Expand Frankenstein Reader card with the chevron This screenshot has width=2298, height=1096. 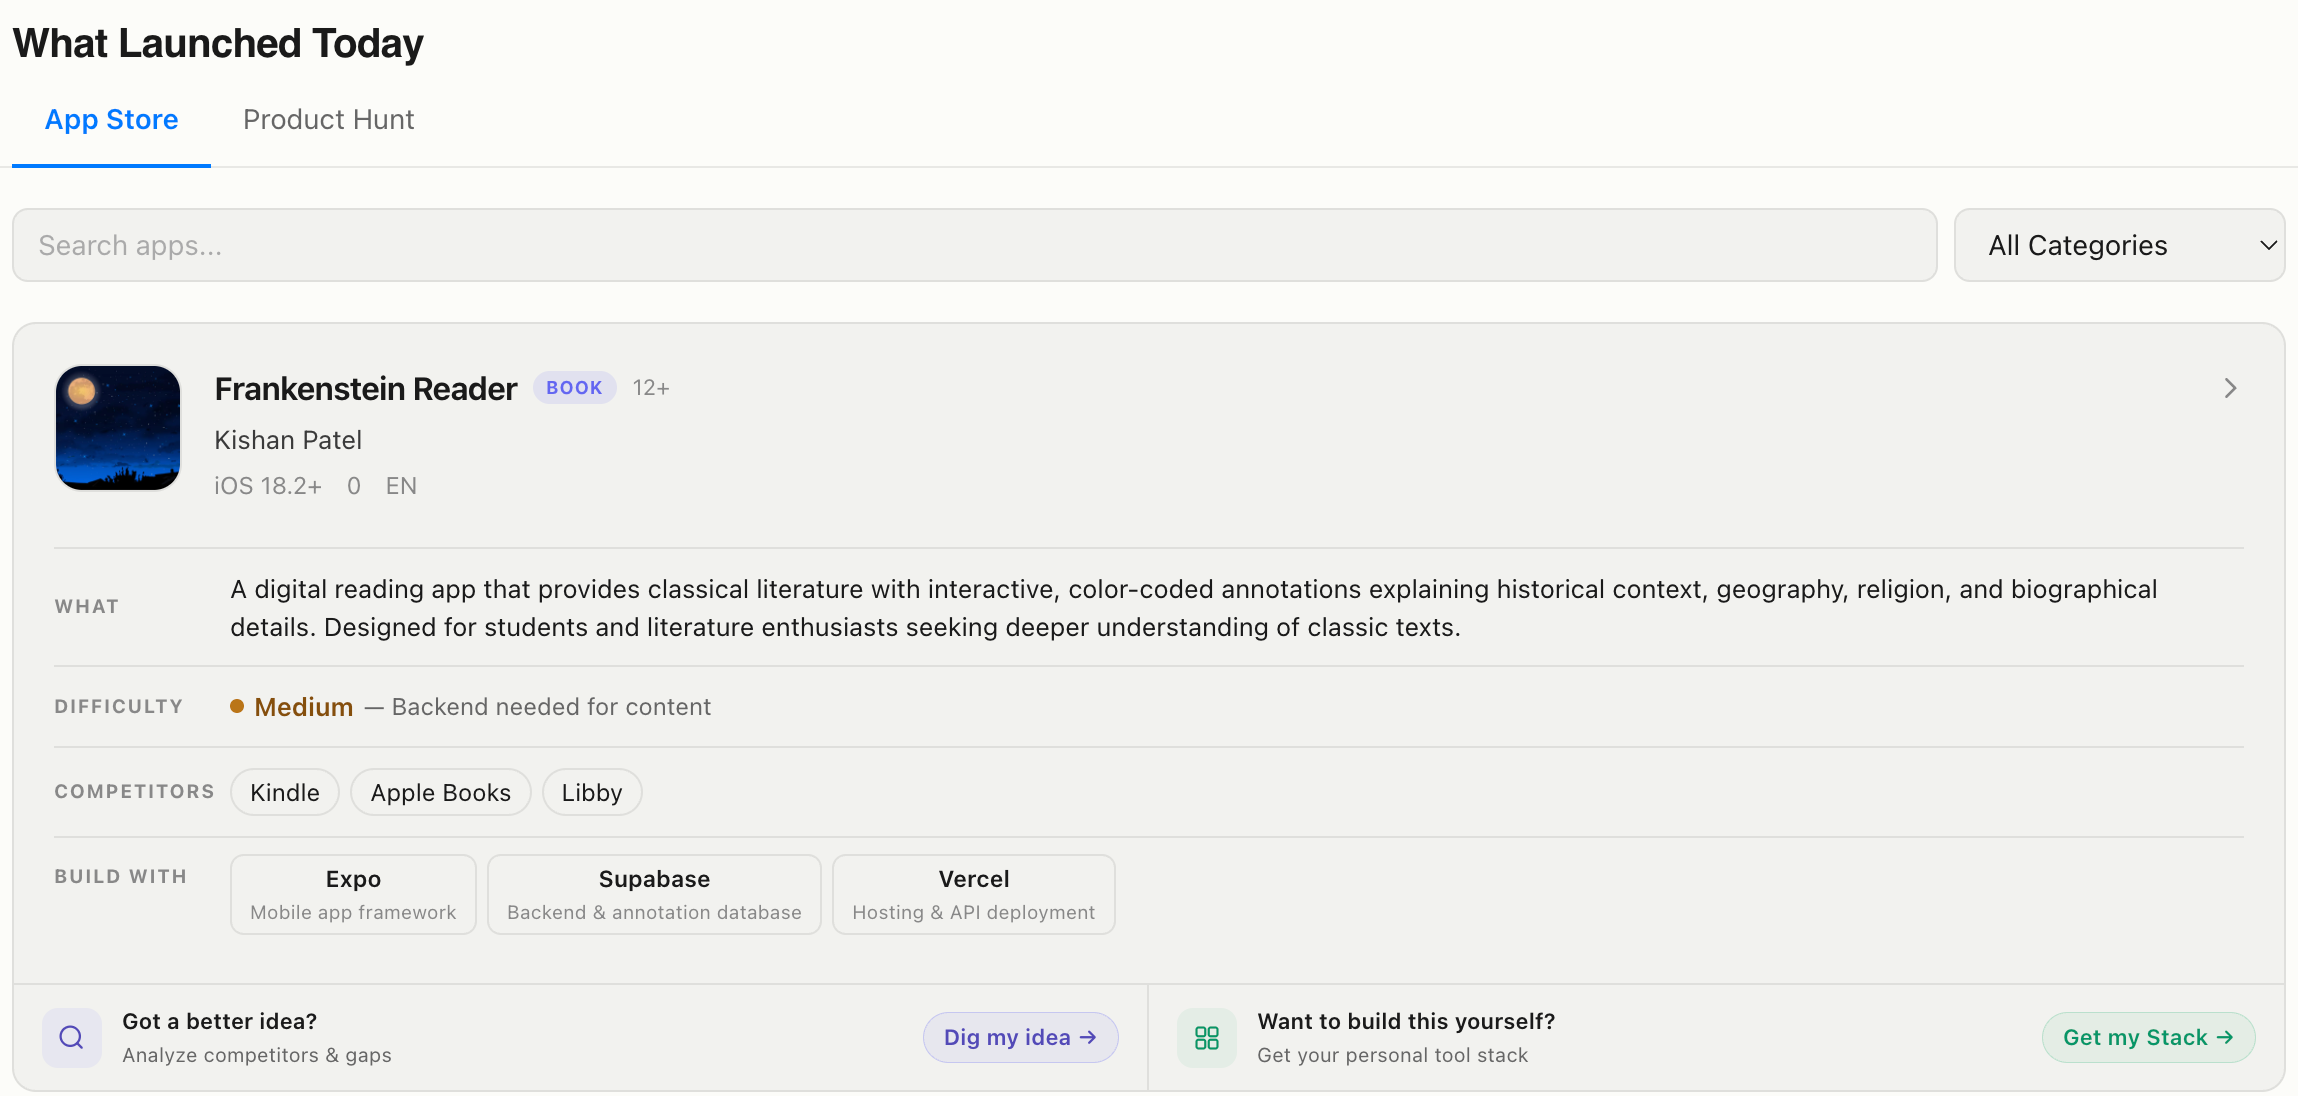(2230, 388)
